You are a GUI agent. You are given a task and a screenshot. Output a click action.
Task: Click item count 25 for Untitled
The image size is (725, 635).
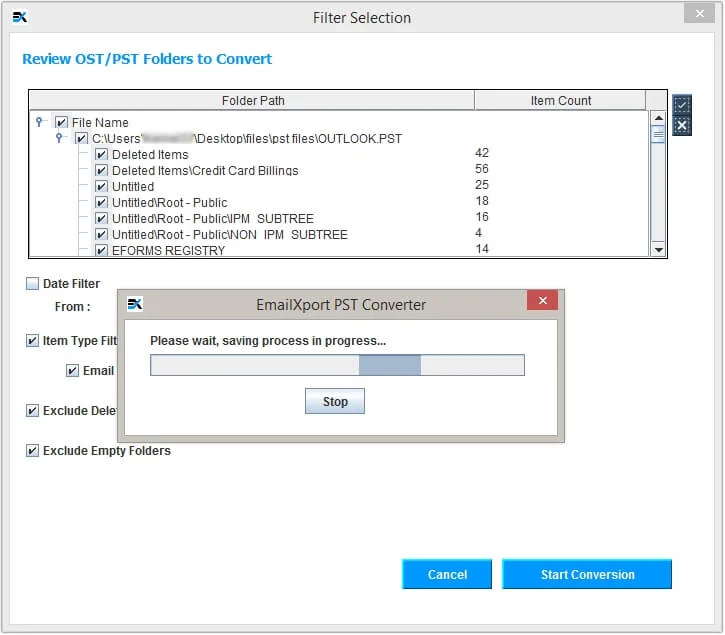482,185
